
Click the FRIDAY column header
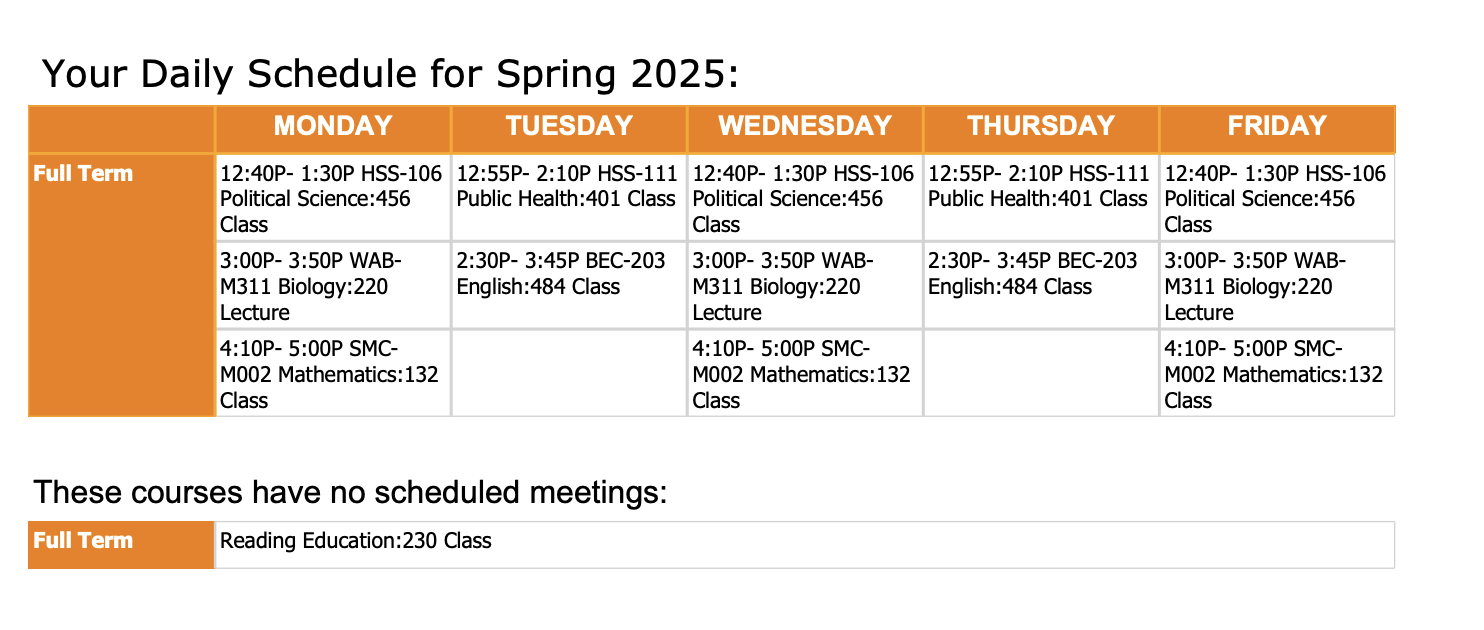pos(1277,126)
